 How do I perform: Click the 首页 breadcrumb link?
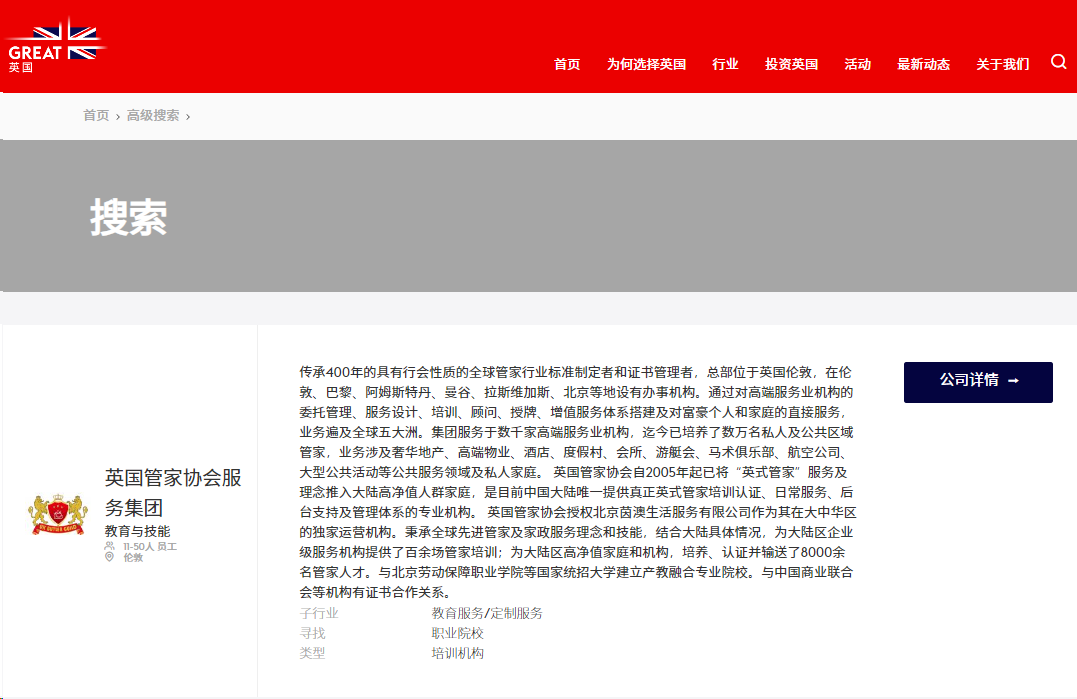[x=96, y=116]
